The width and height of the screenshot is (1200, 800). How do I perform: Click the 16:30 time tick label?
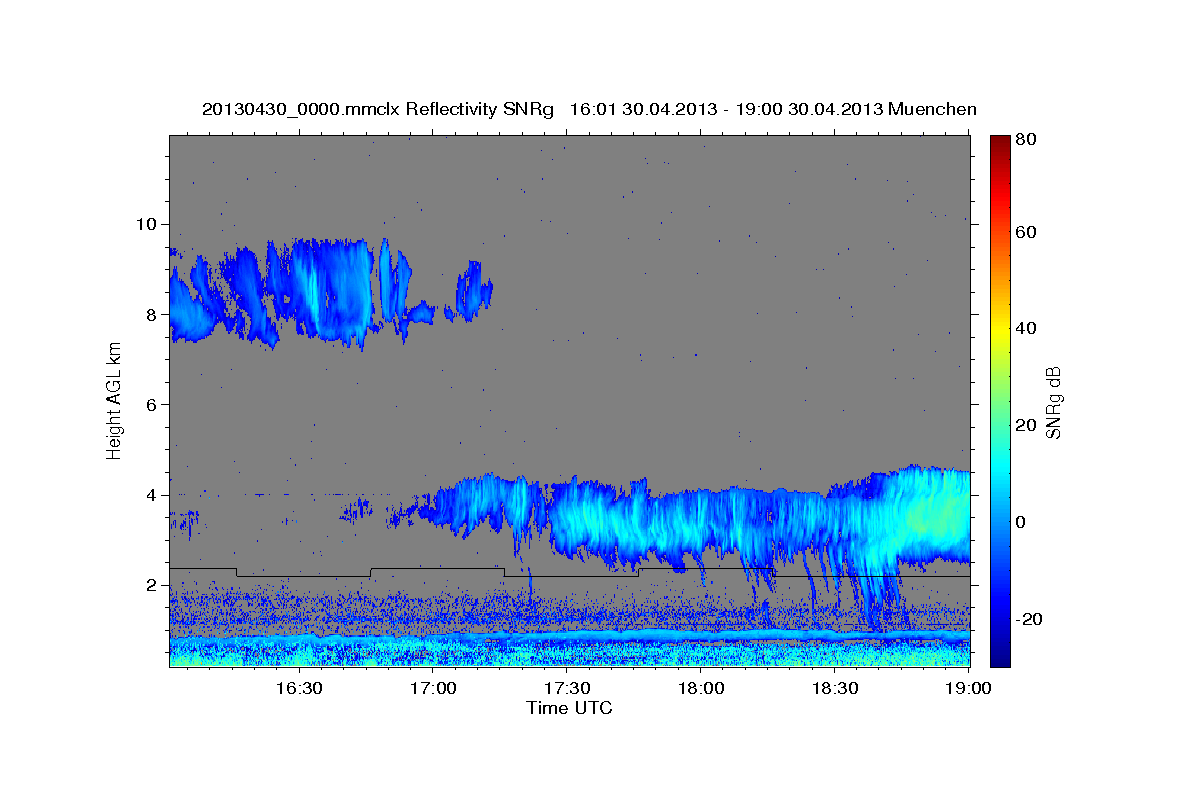click(298, 688)
